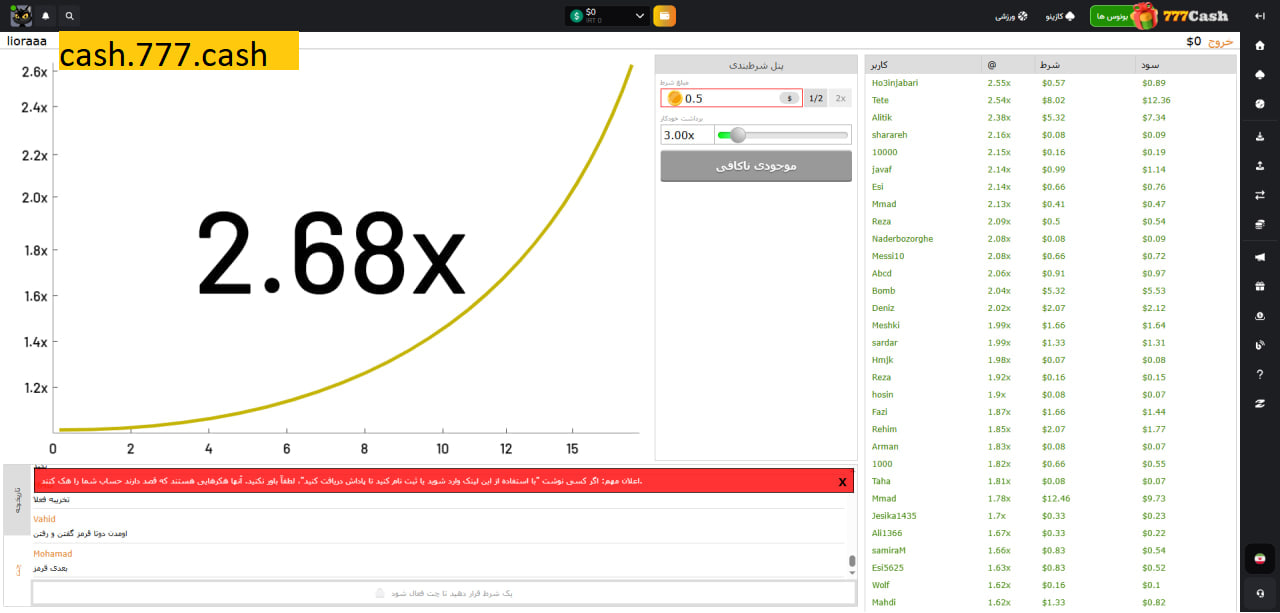The image size is (1280, 613).
Task: Click the megaphone announcements icon
Action: 1260,257
